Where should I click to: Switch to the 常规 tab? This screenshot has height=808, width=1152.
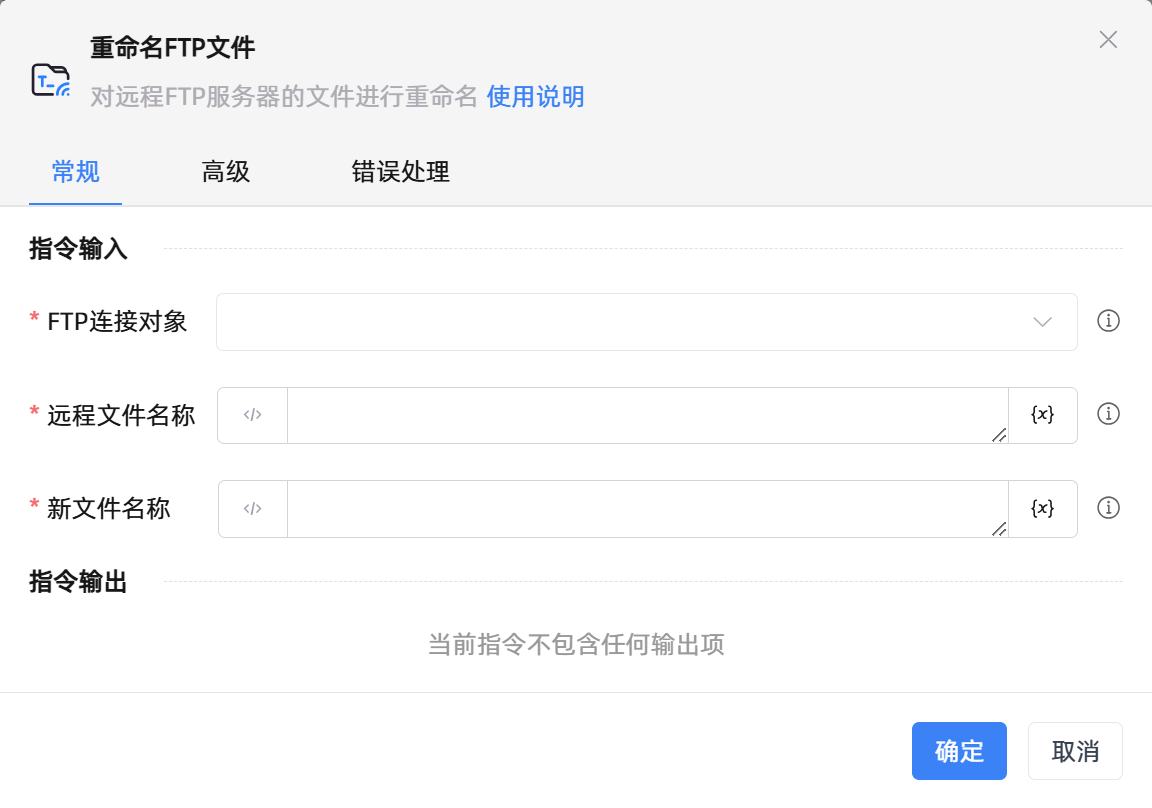click(x=75, y=172)
